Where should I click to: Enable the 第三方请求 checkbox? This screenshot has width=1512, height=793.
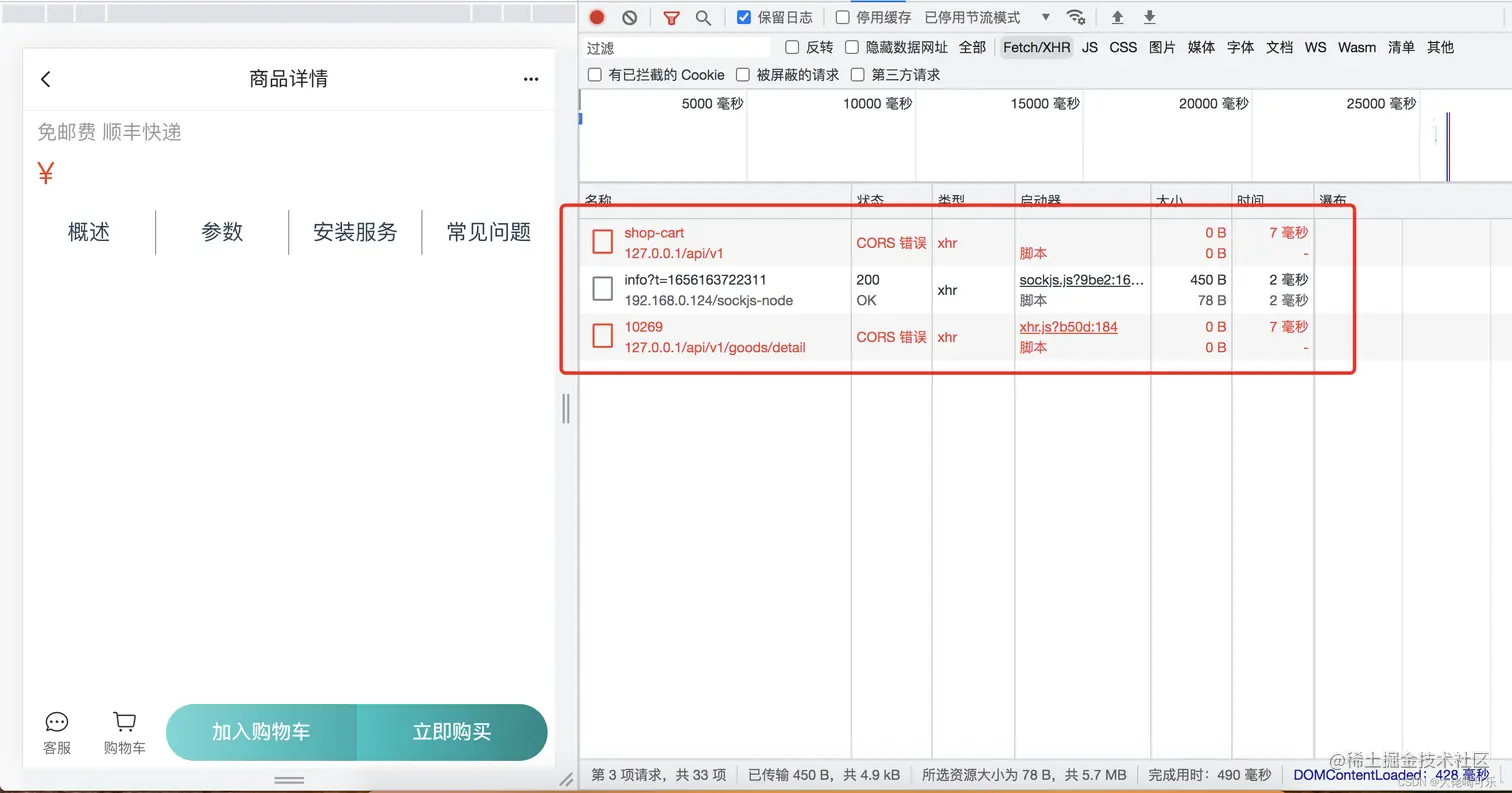pyautogui.click(x=858, y=74)
